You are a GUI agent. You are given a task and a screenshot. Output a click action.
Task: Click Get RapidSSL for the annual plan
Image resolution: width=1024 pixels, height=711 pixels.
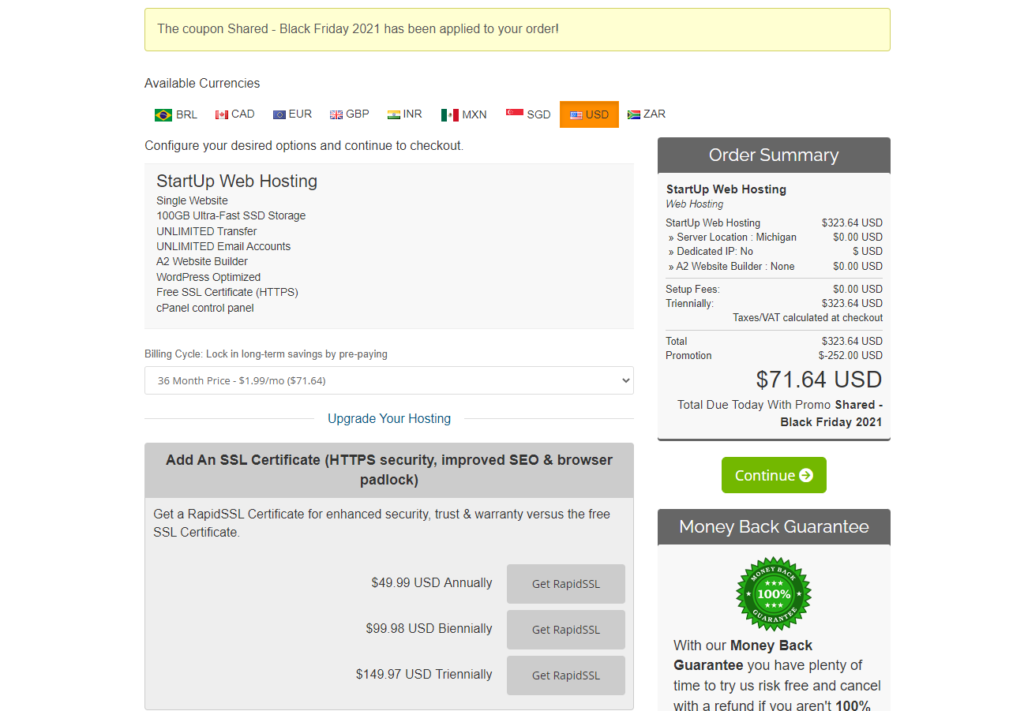(x=565, y=583)
